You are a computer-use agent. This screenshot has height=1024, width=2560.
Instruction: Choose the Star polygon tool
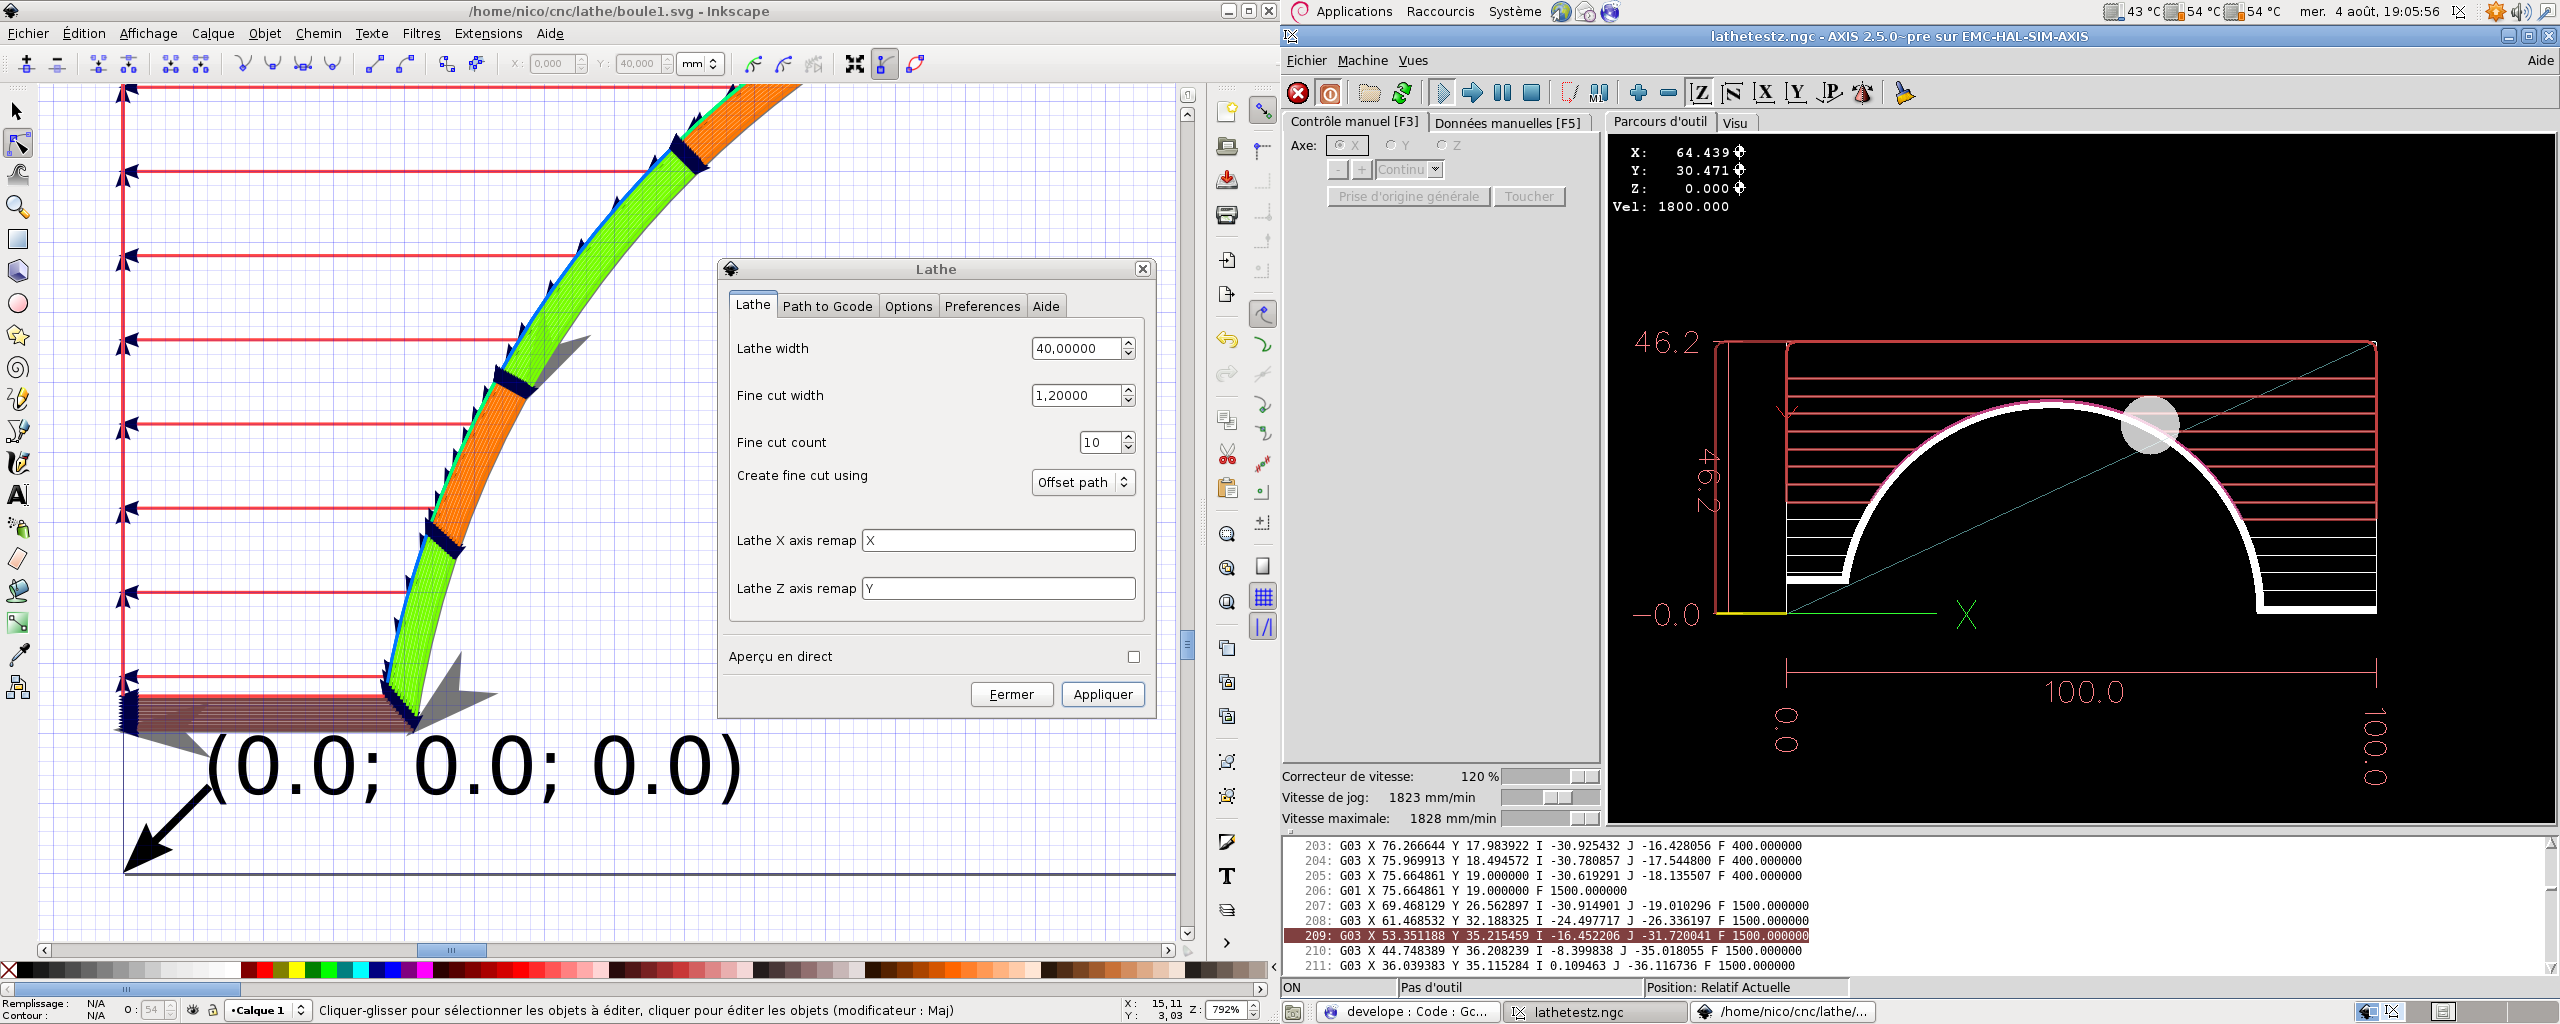(x=18, y=336)
